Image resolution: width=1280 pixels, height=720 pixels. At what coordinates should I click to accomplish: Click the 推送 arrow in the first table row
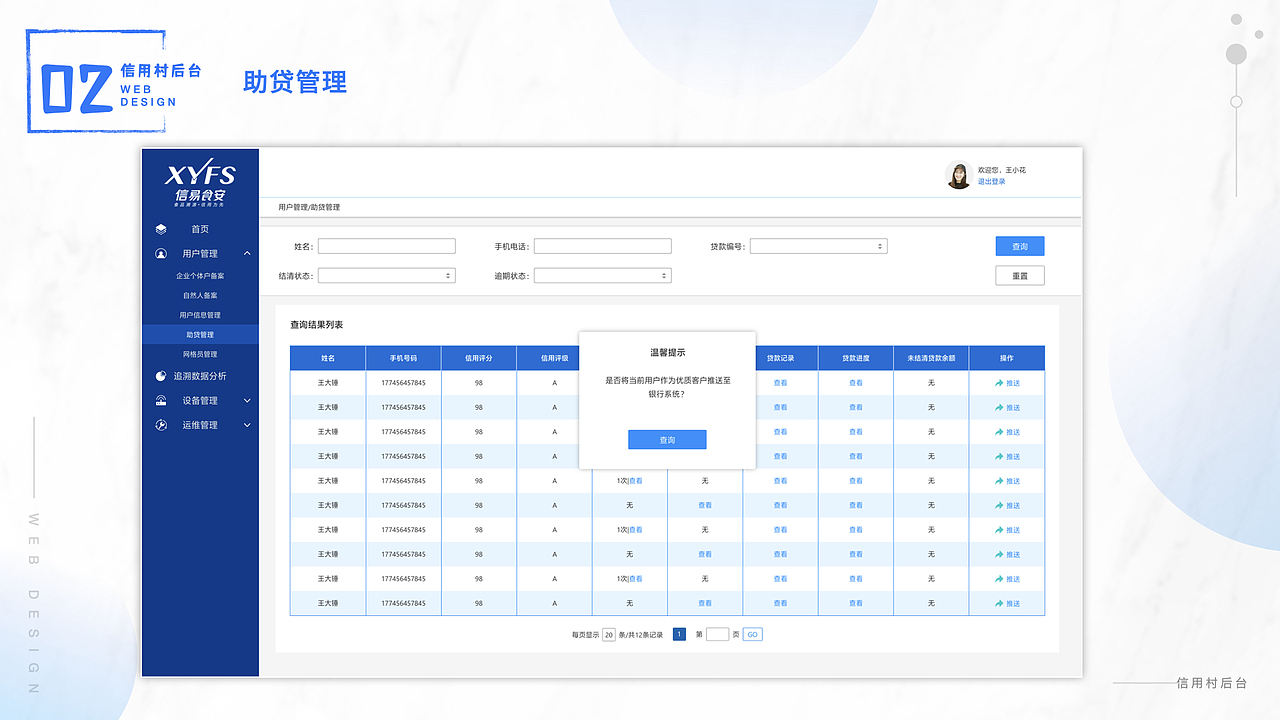tap(999, 383)
